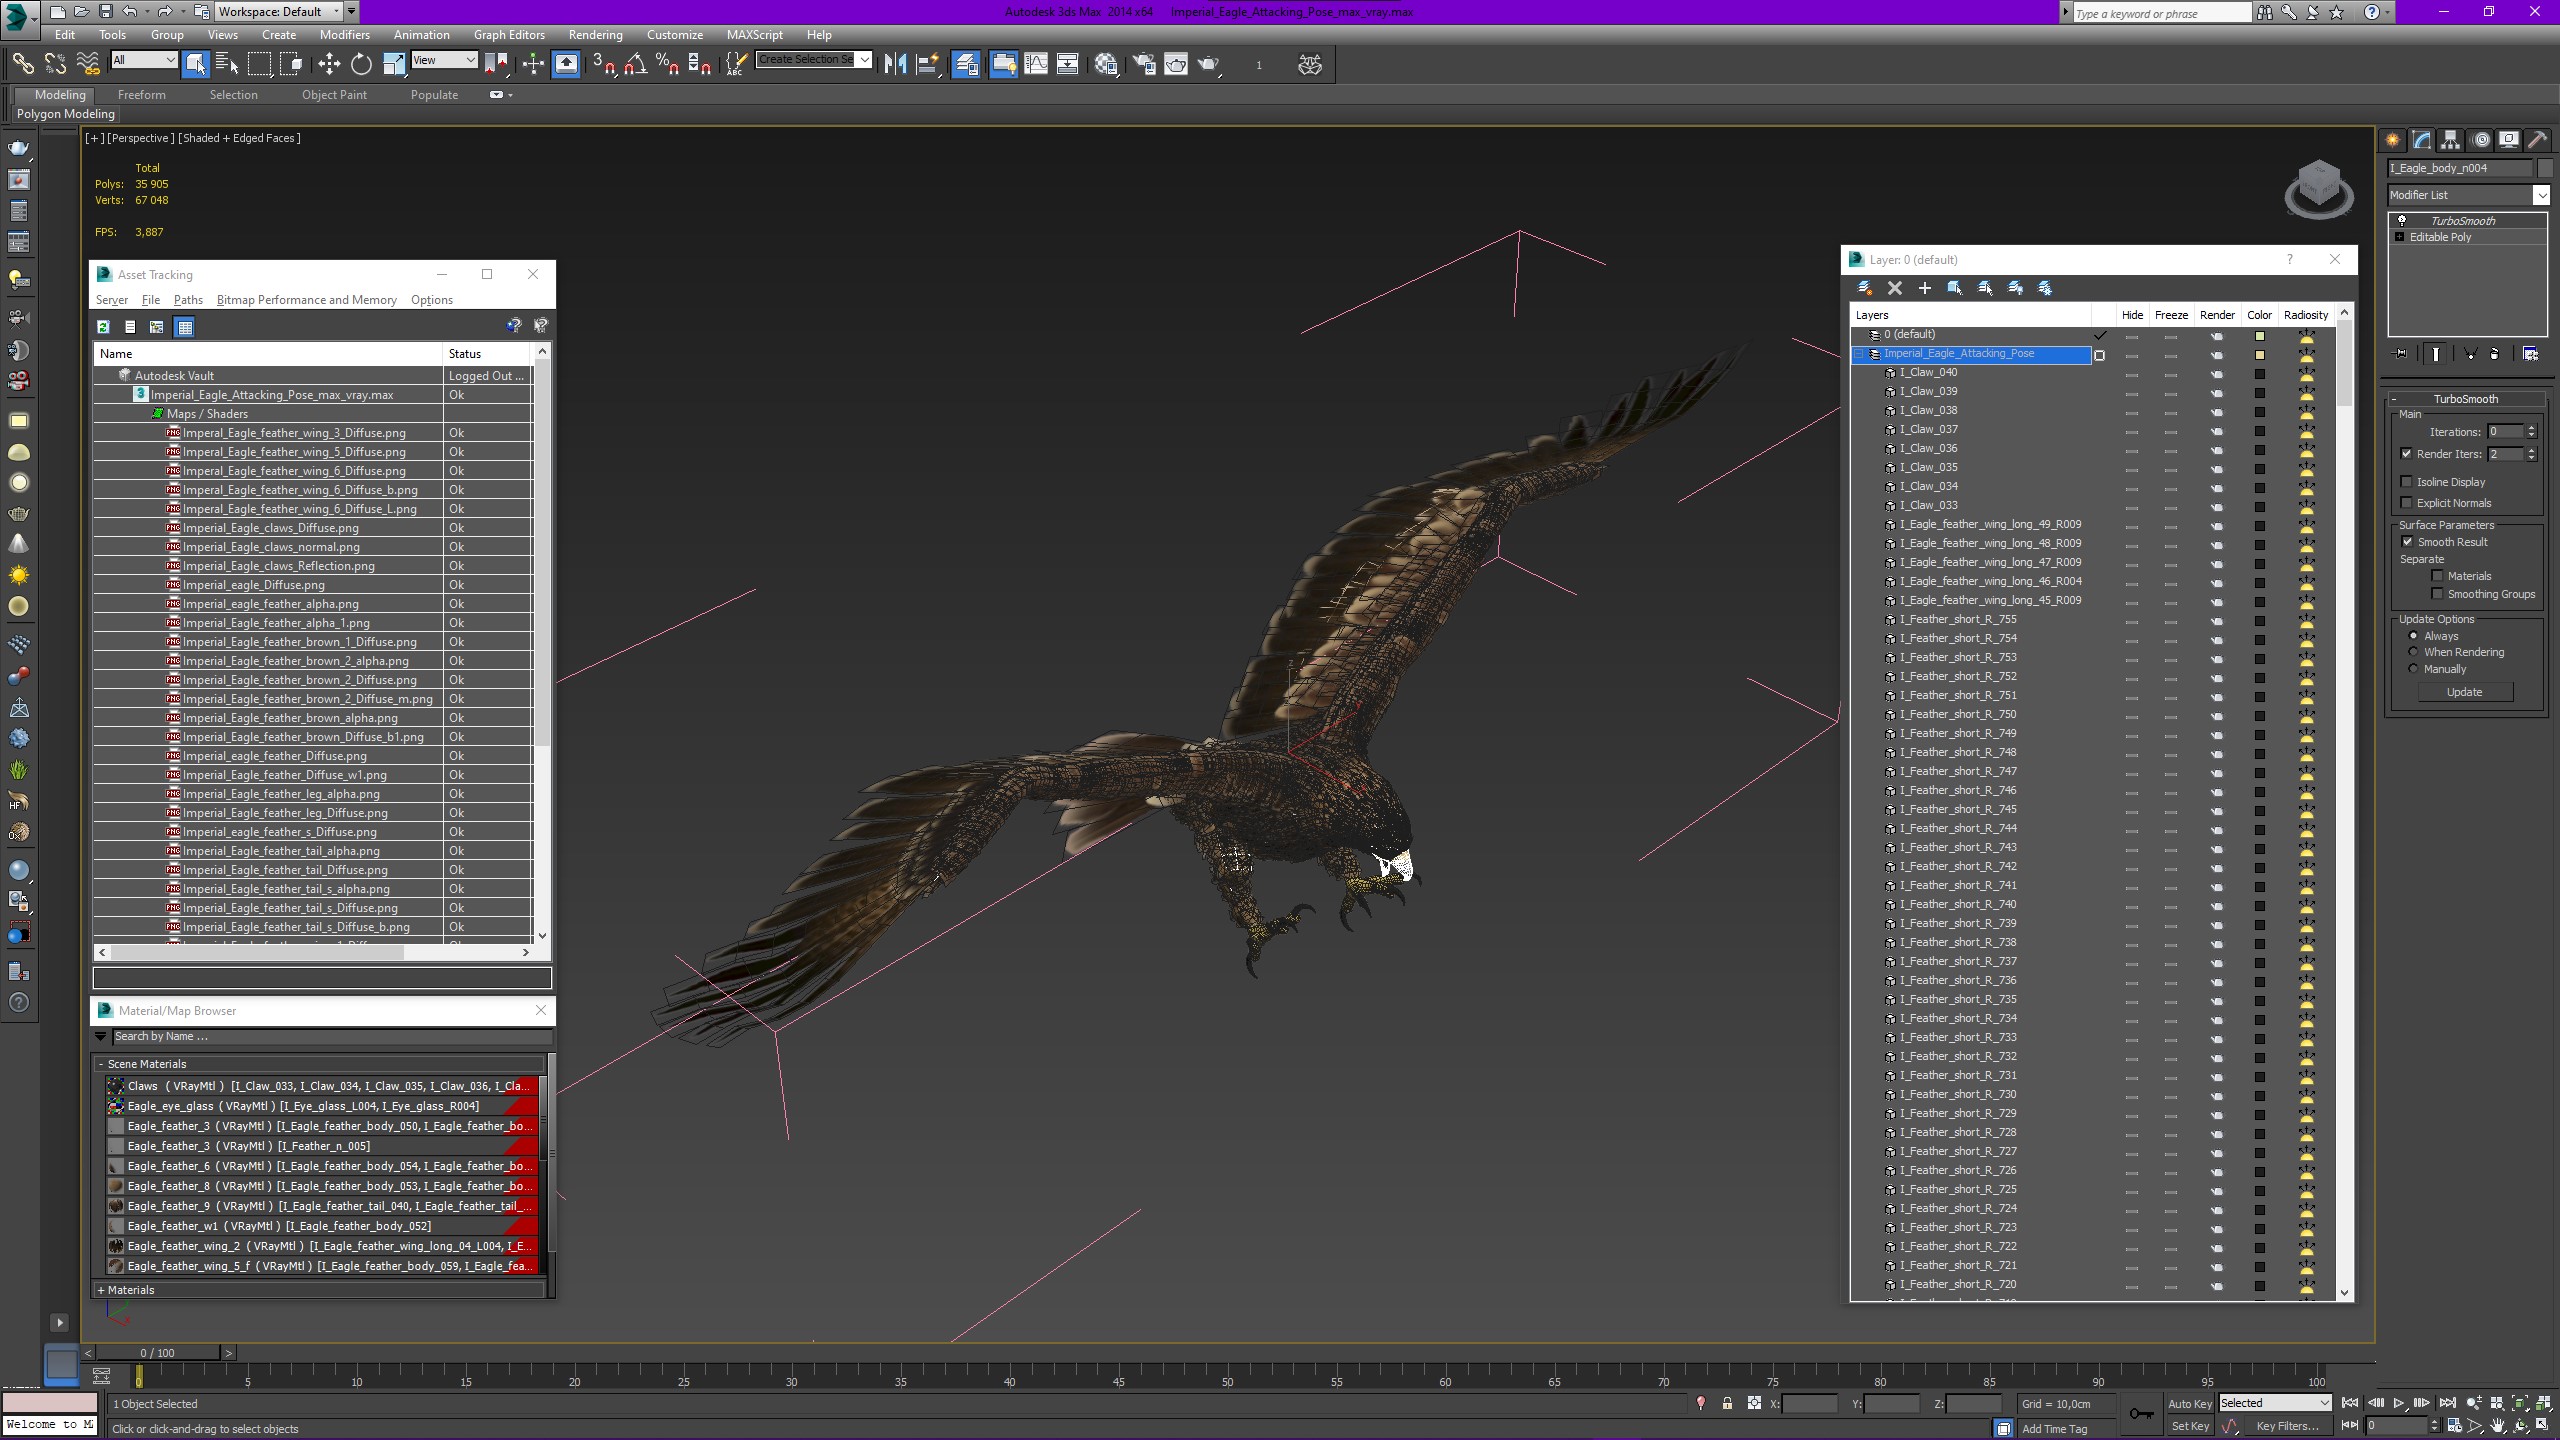The image size is (2560, 1440).
Task: Click the Key Filters button
Action: tap(2288, 1427)
